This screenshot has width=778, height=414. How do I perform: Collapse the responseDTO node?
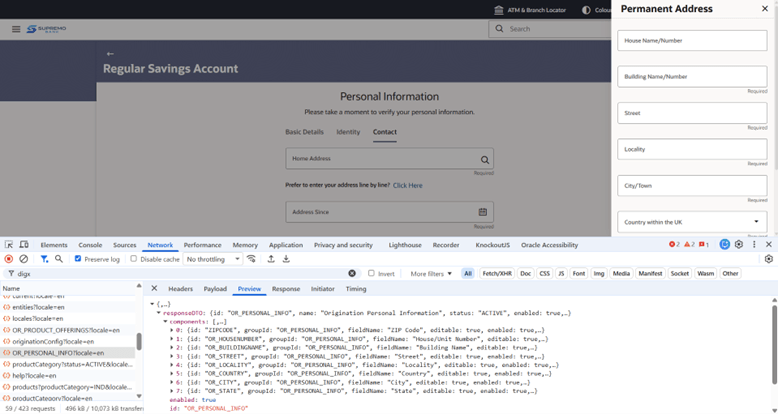point(159,313)
